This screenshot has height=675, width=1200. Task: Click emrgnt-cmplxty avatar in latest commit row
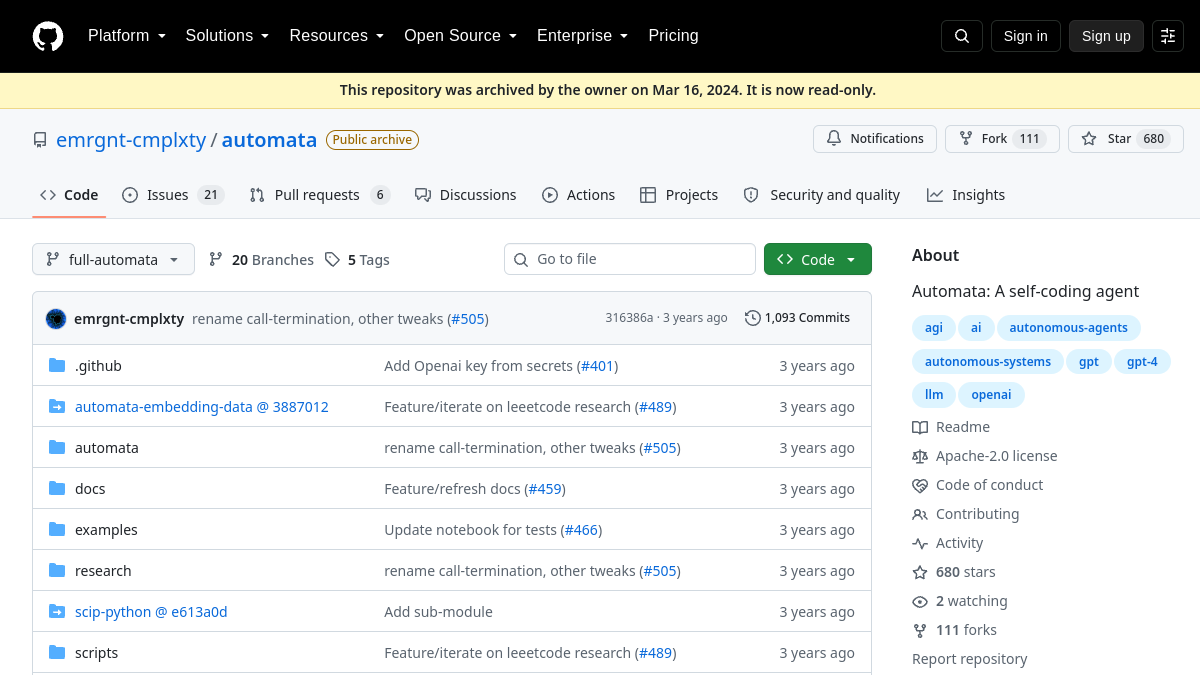56,319
